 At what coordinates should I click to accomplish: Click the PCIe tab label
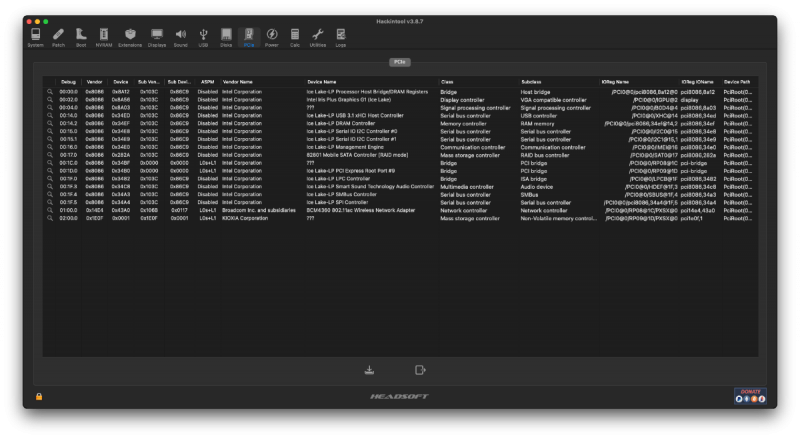click(x=399, y=62)
